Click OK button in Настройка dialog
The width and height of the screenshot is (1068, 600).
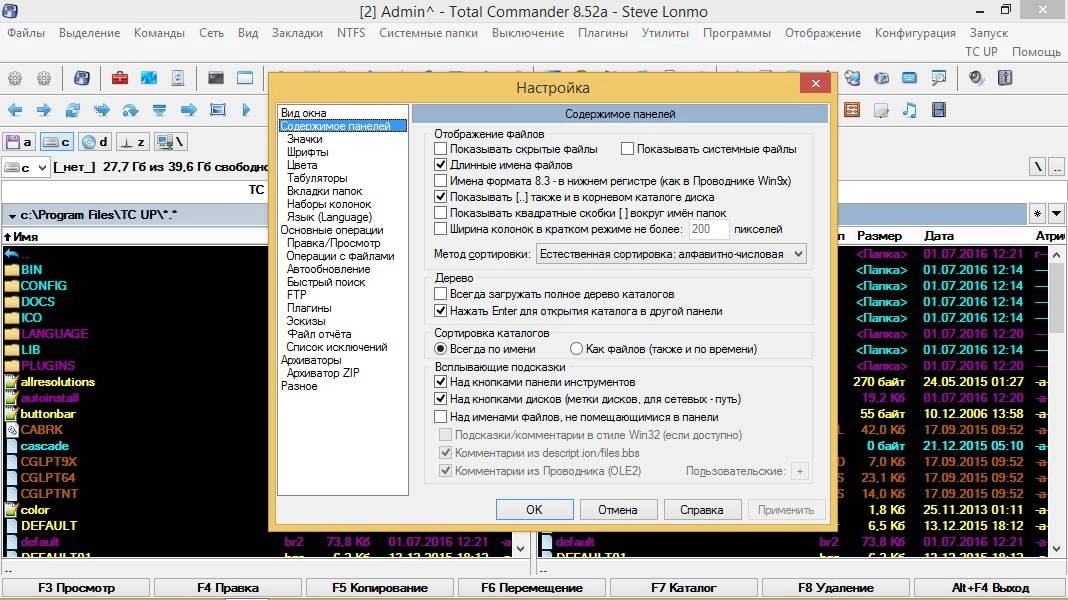[x=535, y=509]
